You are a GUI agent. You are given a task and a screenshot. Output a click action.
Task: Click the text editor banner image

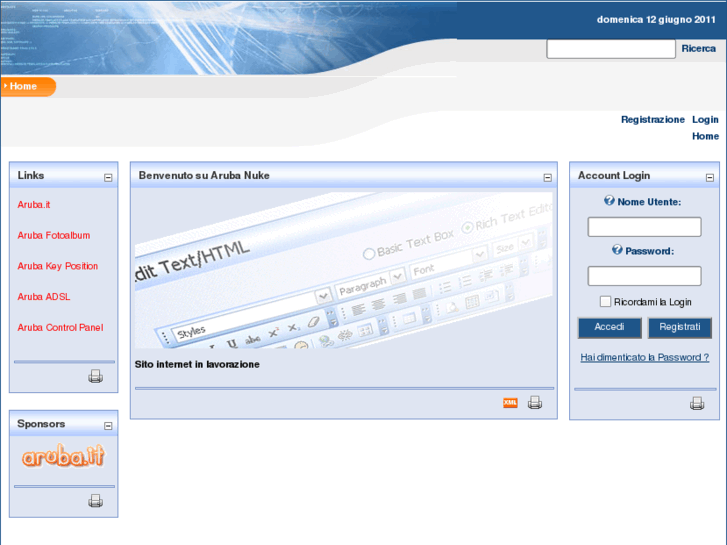344,270
